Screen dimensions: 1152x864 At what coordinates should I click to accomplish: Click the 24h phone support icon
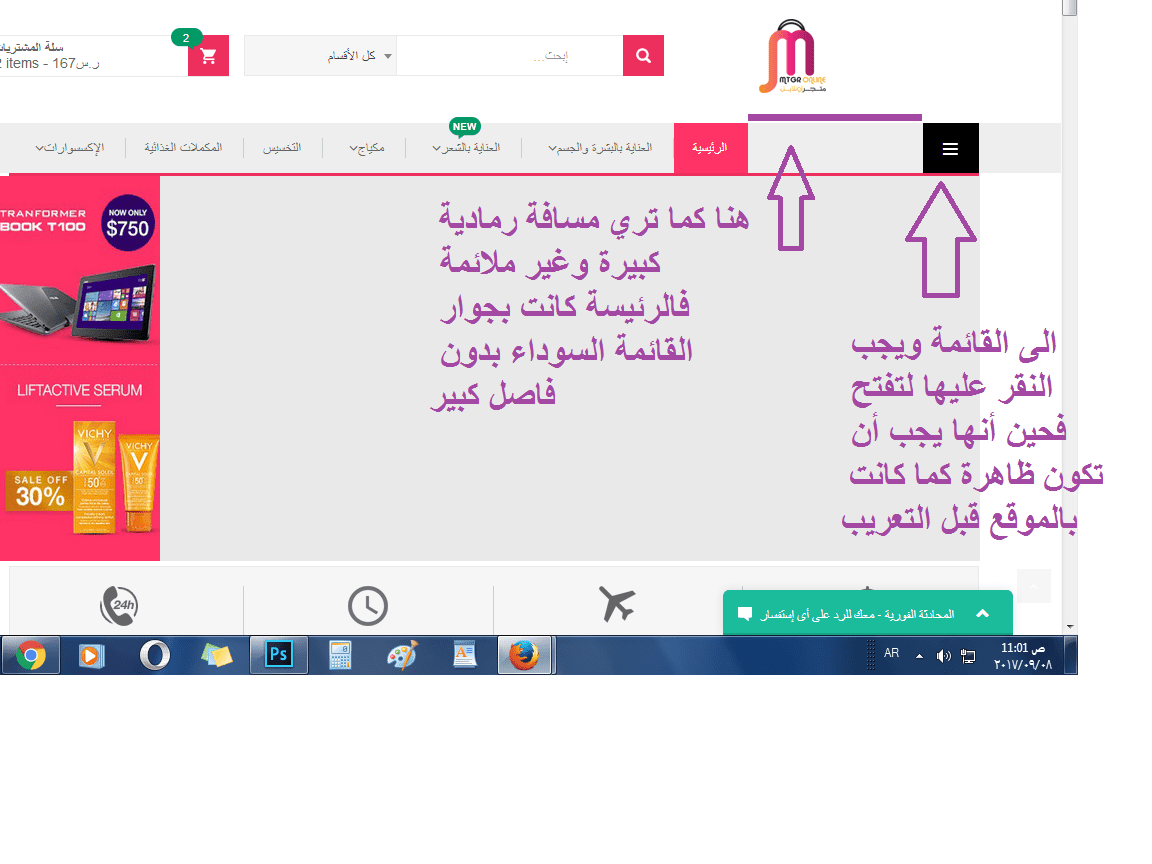pyautogui.click(x=119, y=606)
